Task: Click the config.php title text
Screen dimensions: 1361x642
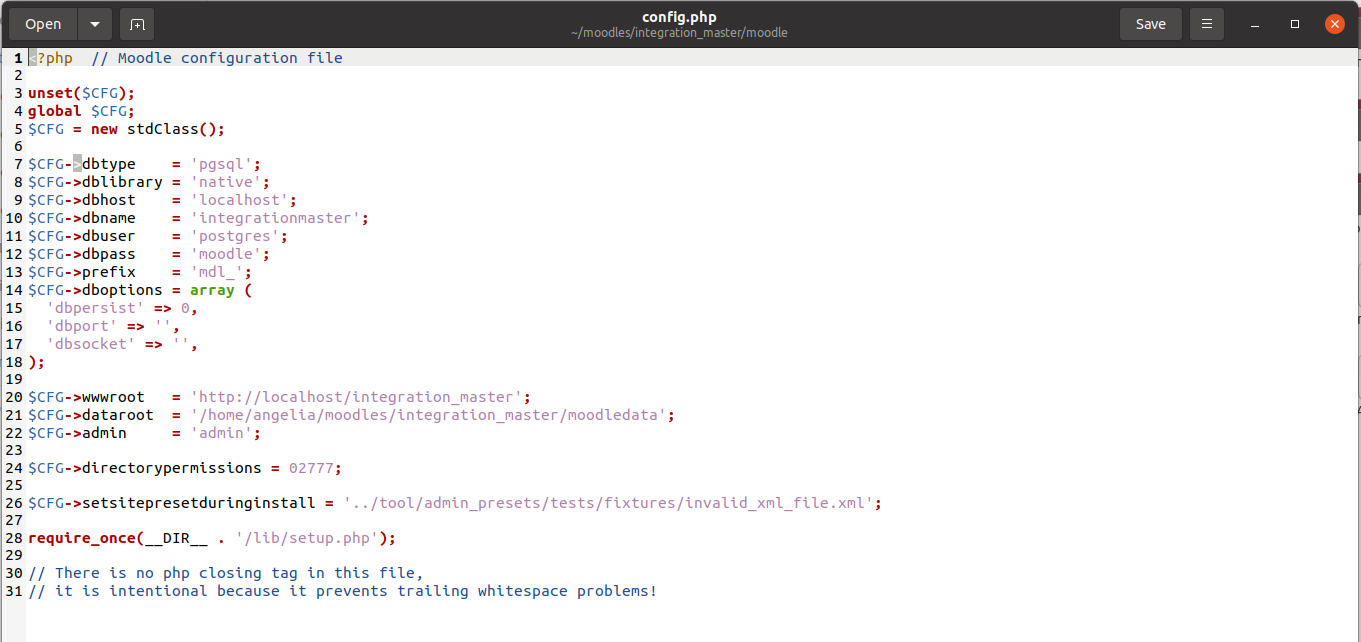Action: [679, 17]
